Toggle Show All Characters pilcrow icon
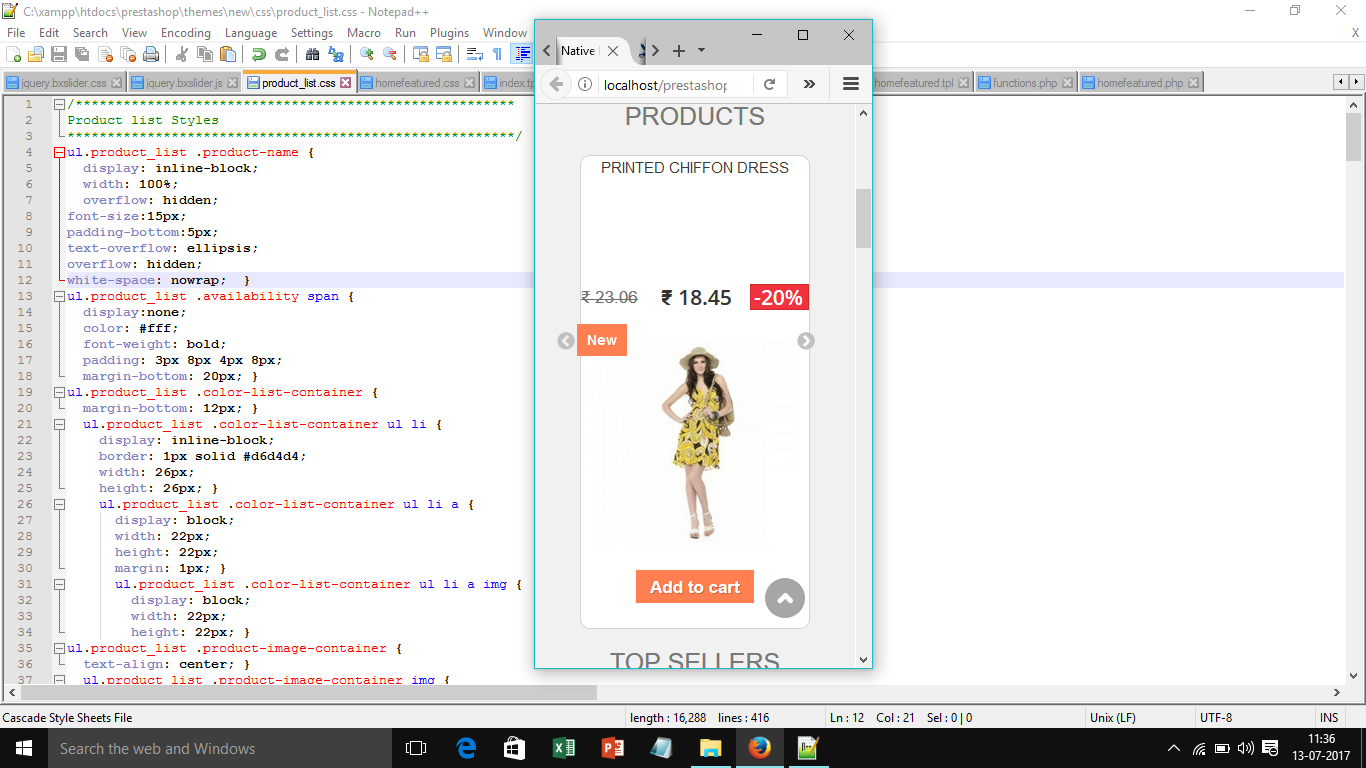 [497, 54]
